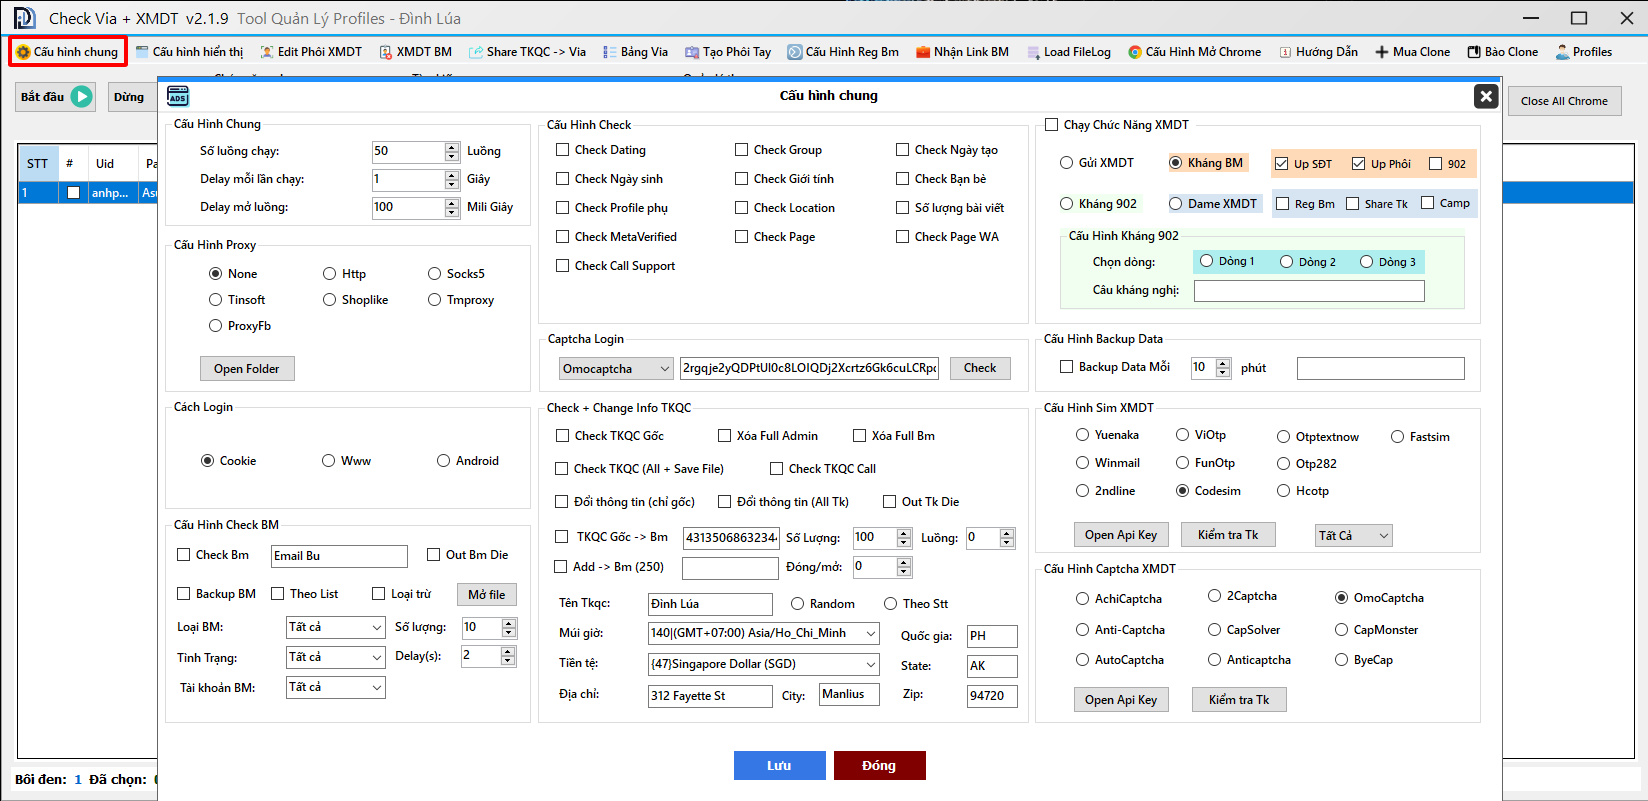This screenshot has height=801, width=1648.
Task: Click the Nhận Link BM icon
Action: pyautogui.click(x=923, y=52)
